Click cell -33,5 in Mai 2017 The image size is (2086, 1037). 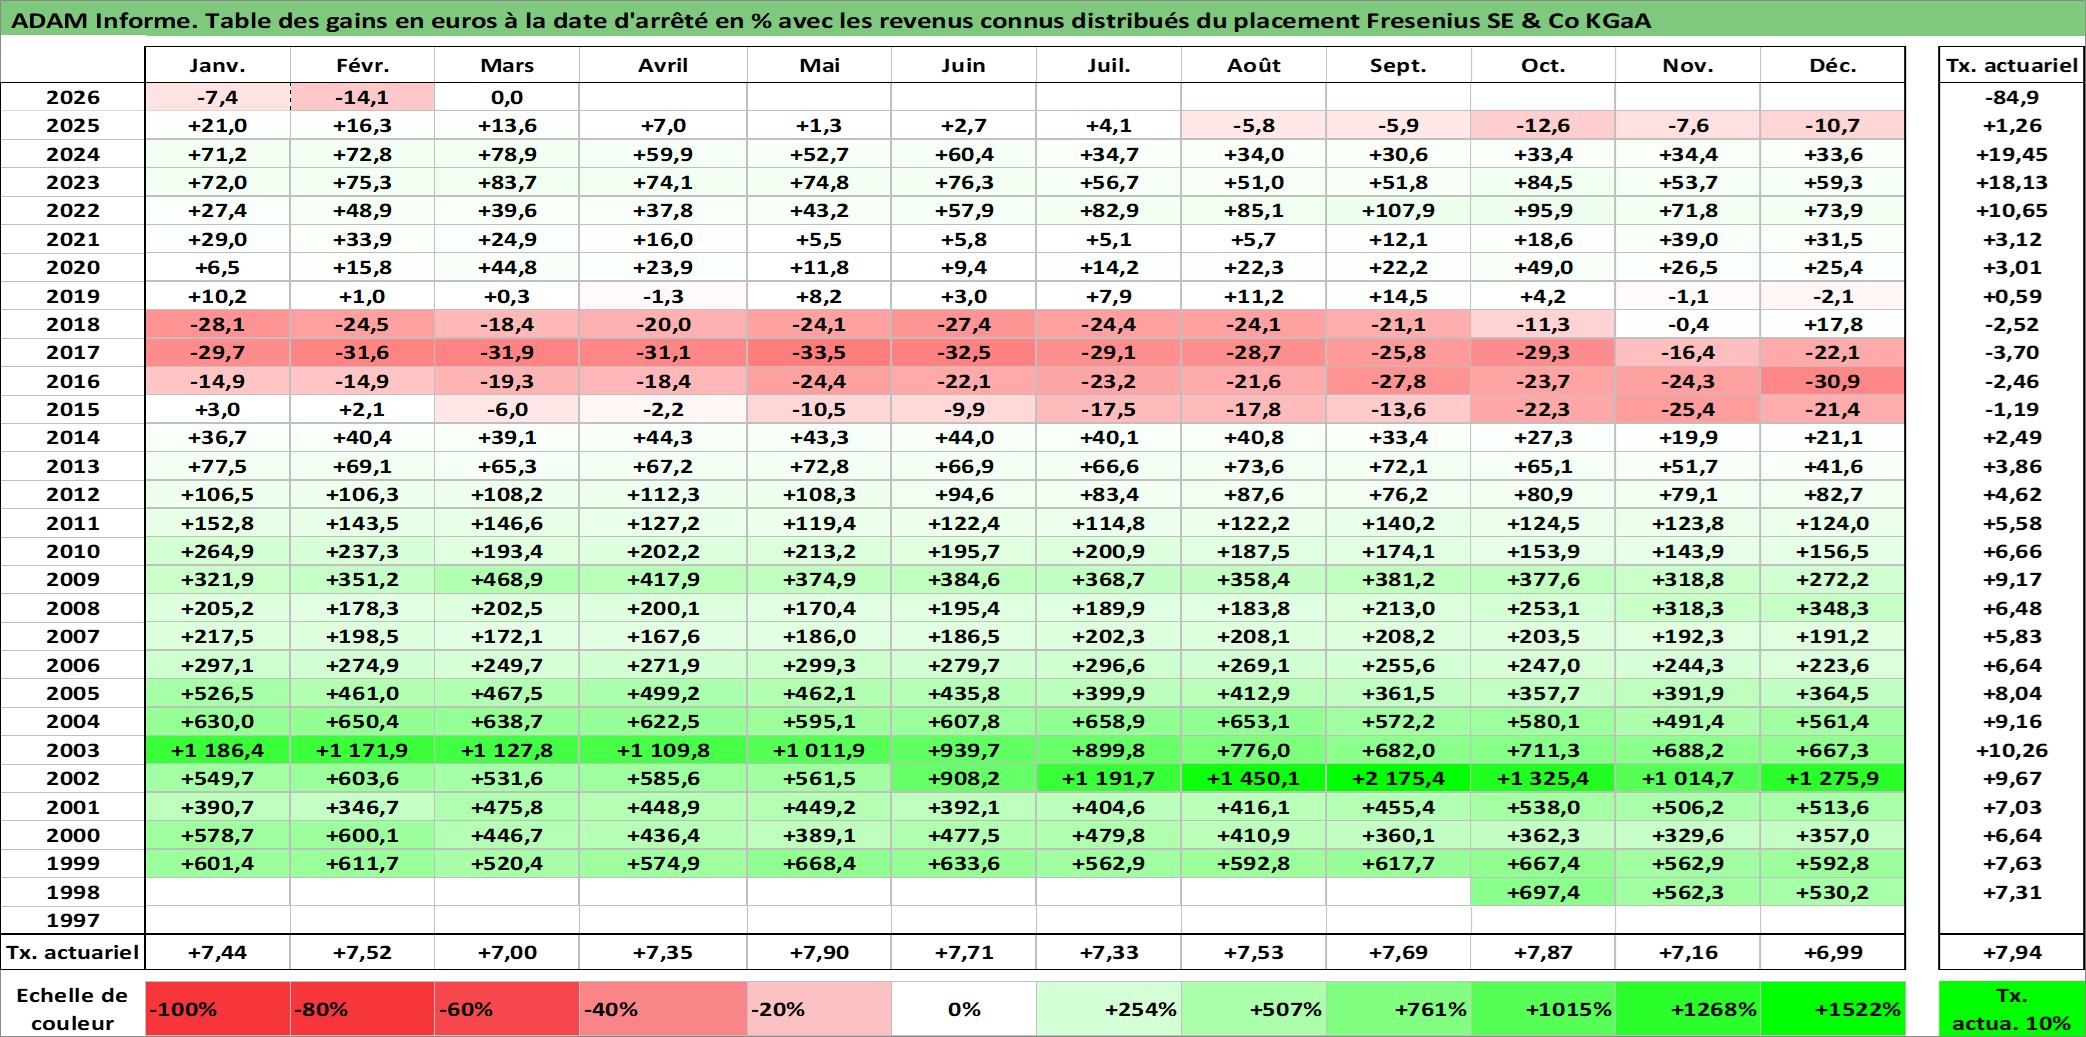(x=819, y=352)
